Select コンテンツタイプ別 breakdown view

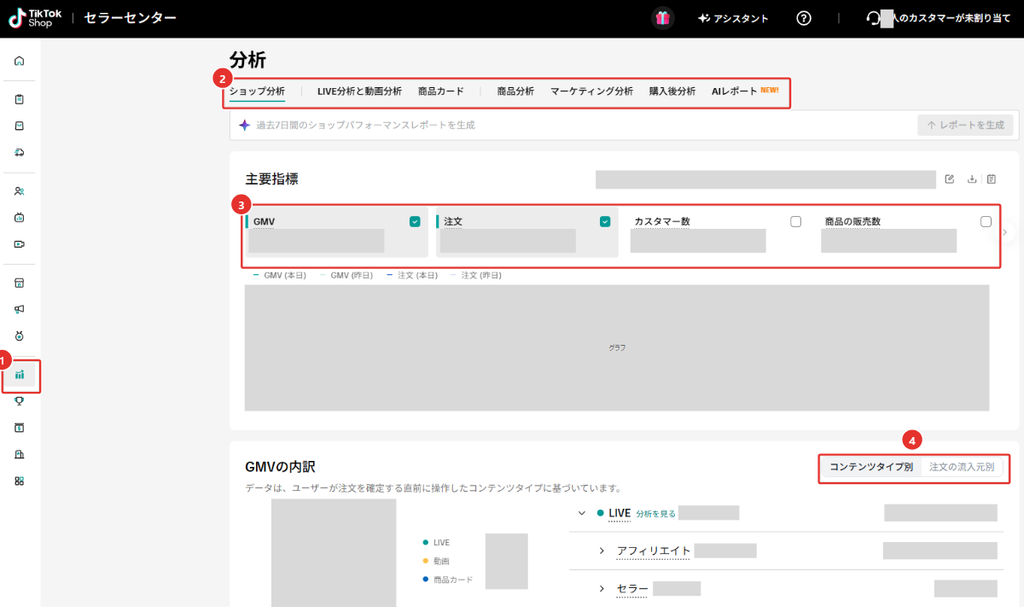pos(871,467)
